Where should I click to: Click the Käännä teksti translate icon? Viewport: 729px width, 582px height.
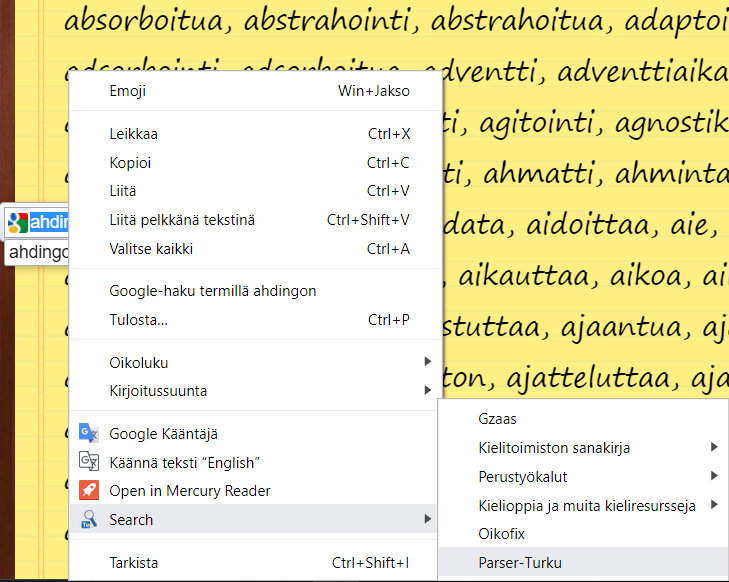(89, 462)
